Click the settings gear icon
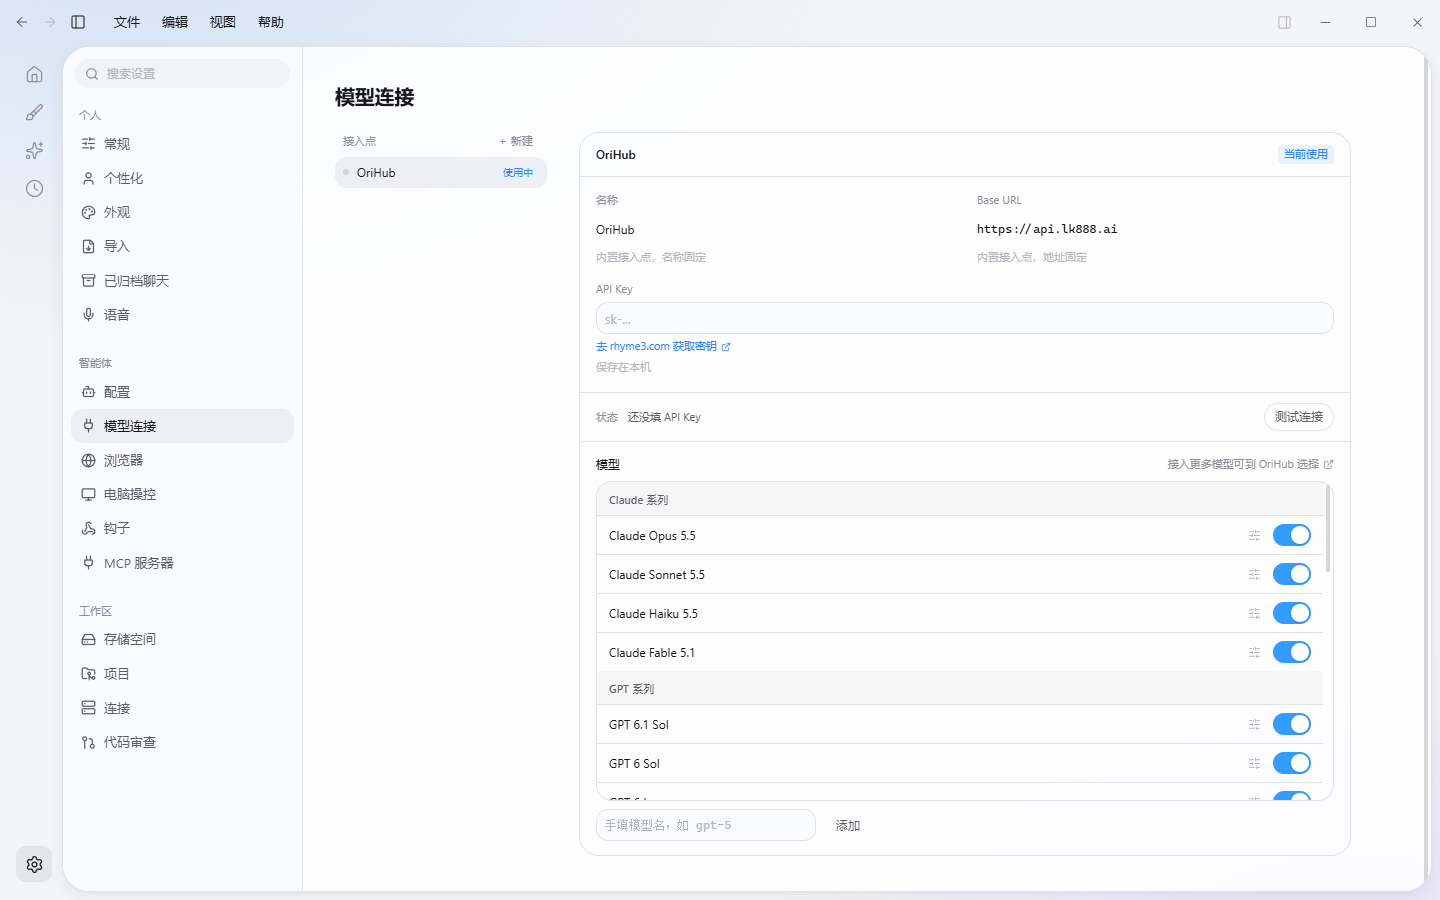This screenshot has height=900, width=1440. coord(34,864)
